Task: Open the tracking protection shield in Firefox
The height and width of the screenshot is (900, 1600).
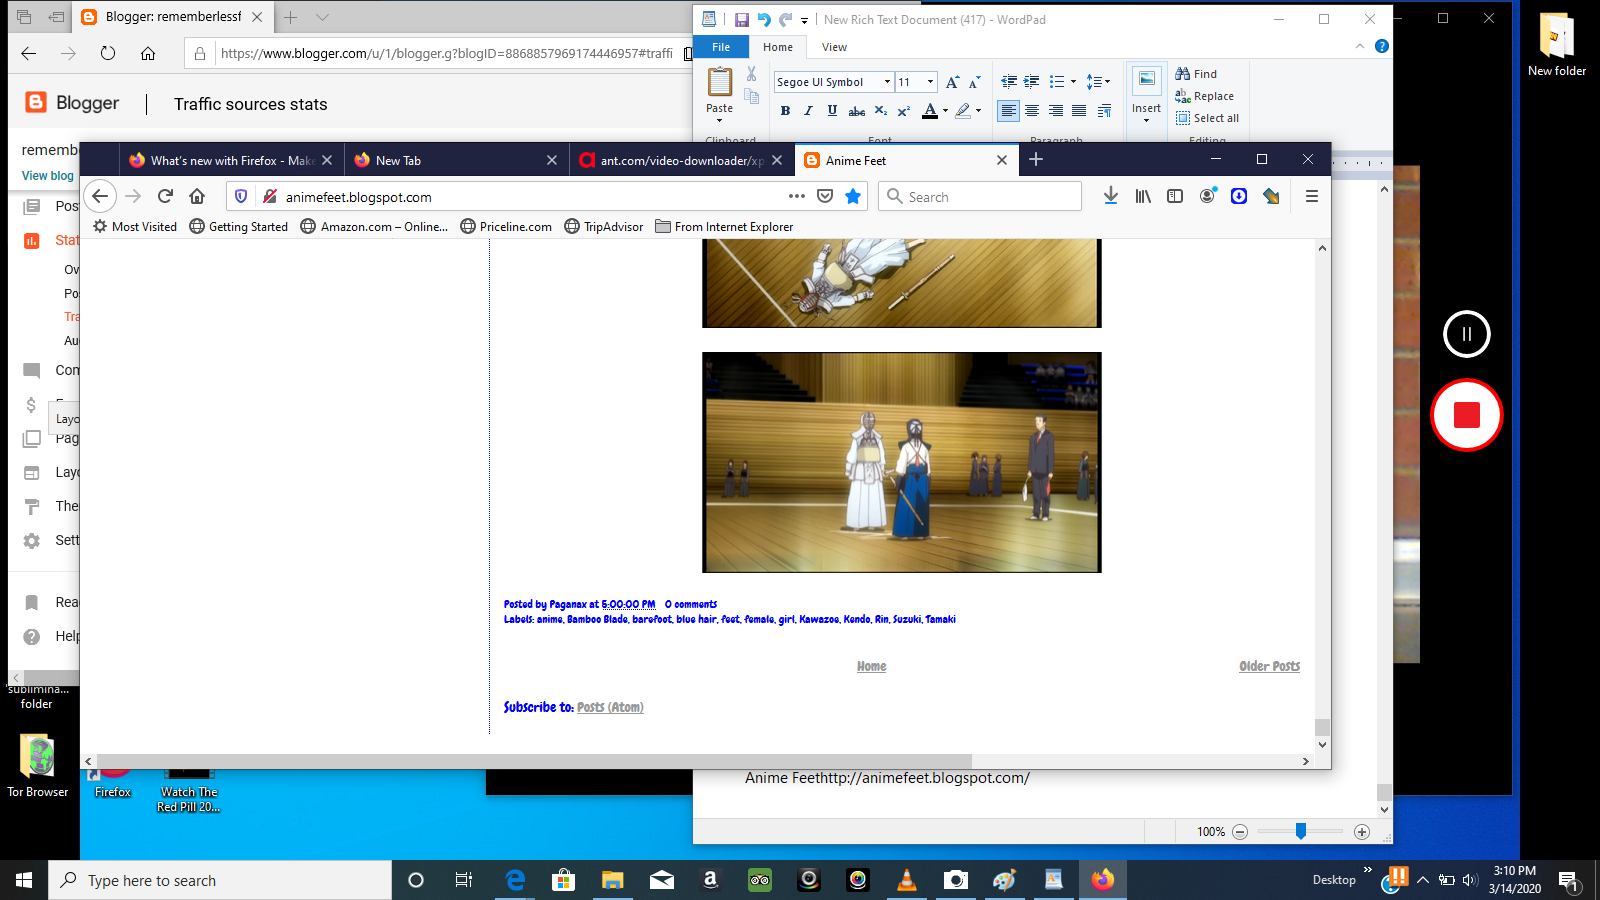Action: [x=241, y=197]
